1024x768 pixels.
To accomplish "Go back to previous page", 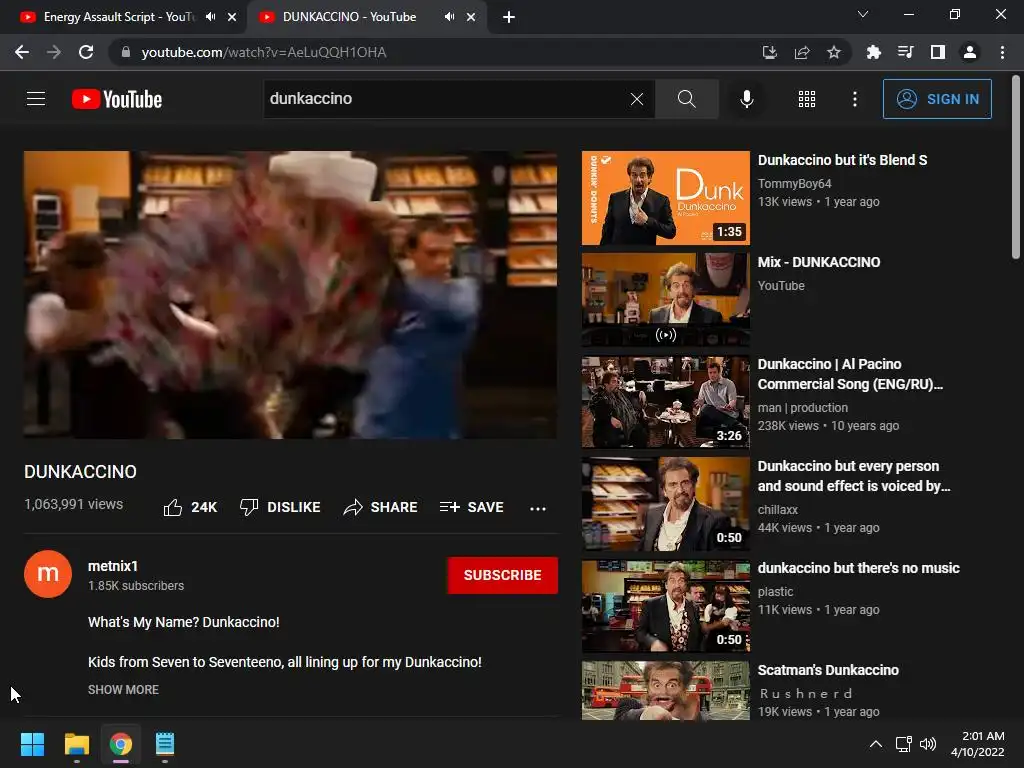I will coord(22,52).
